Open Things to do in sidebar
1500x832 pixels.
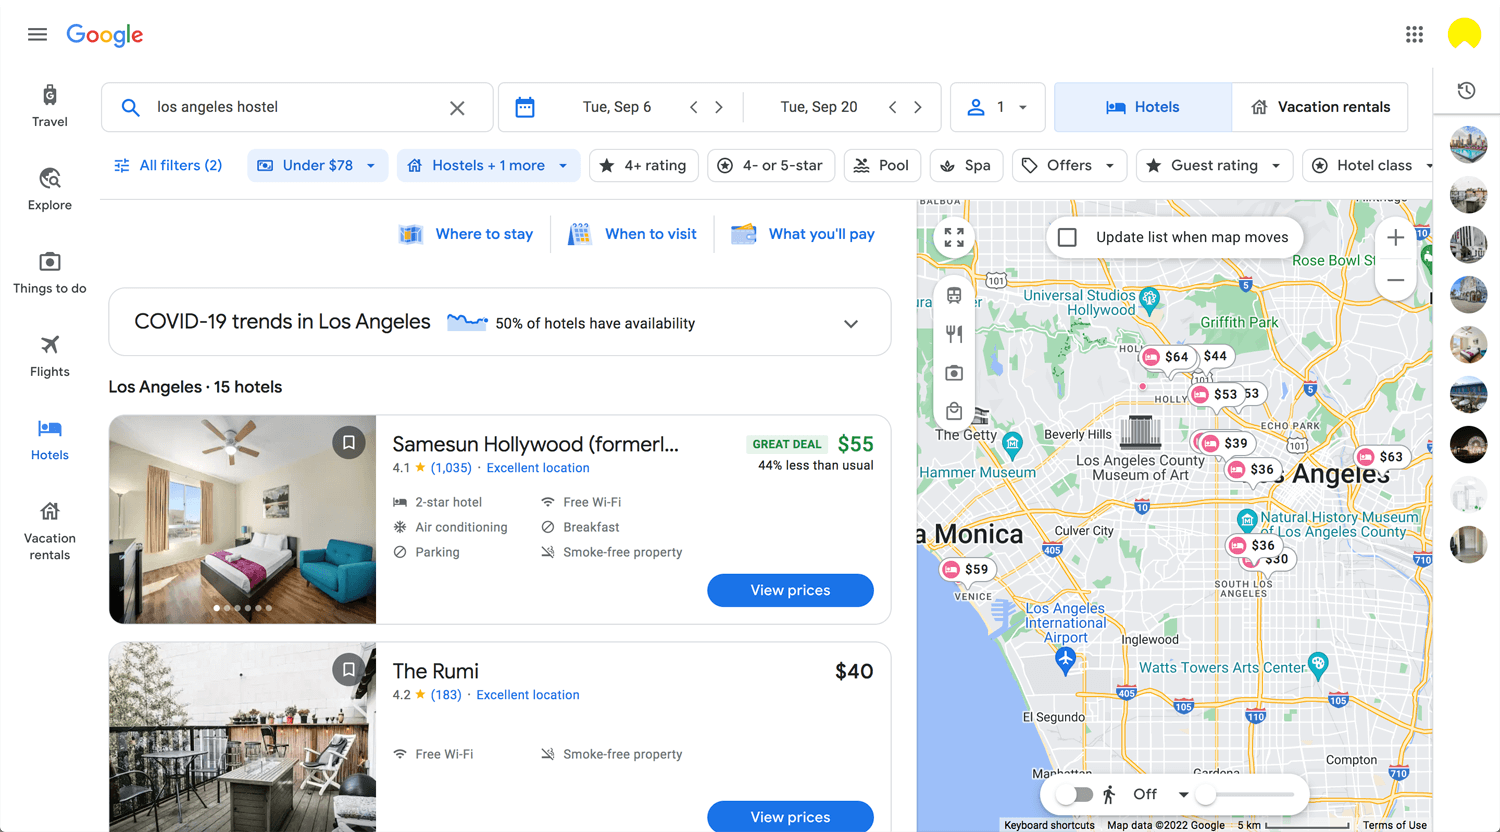(x=50, y=272)
